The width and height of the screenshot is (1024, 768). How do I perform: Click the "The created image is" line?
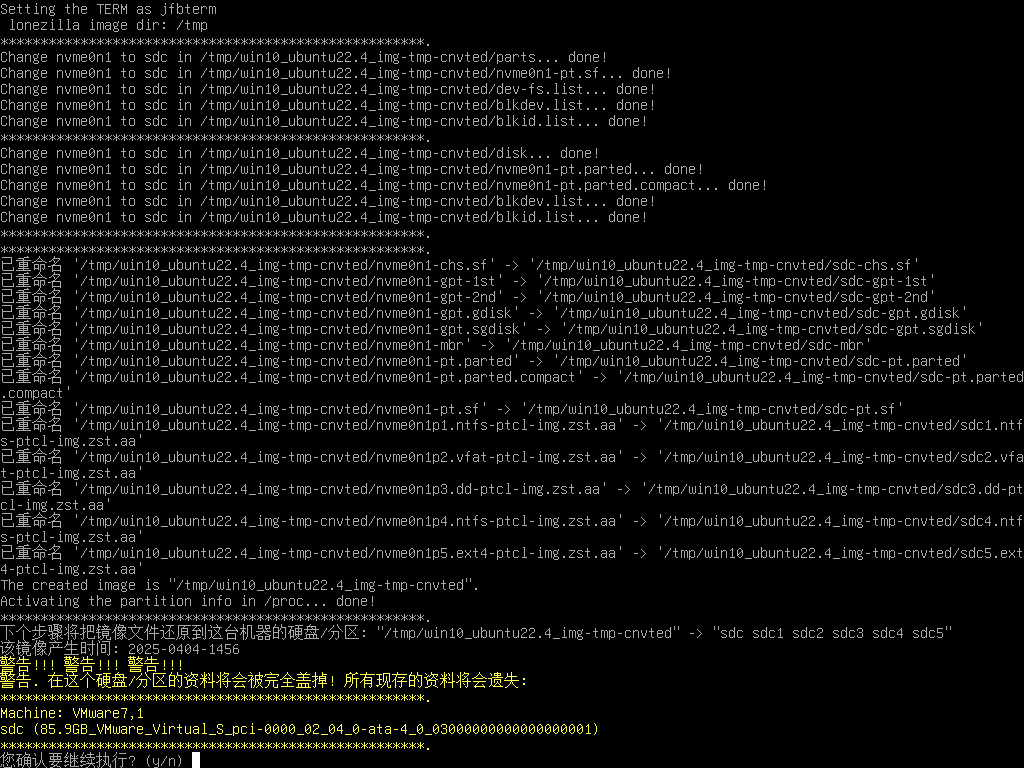click(x=240, y=585)
